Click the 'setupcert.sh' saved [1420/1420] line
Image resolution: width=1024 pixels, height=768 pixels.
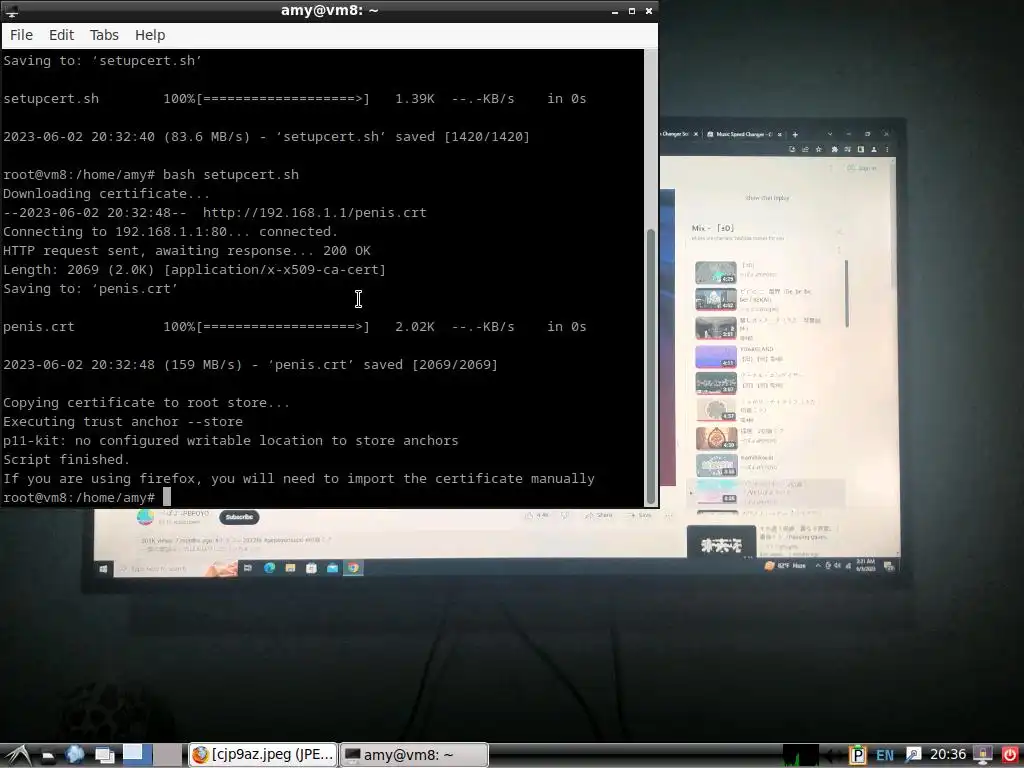[x=266, y=137]
